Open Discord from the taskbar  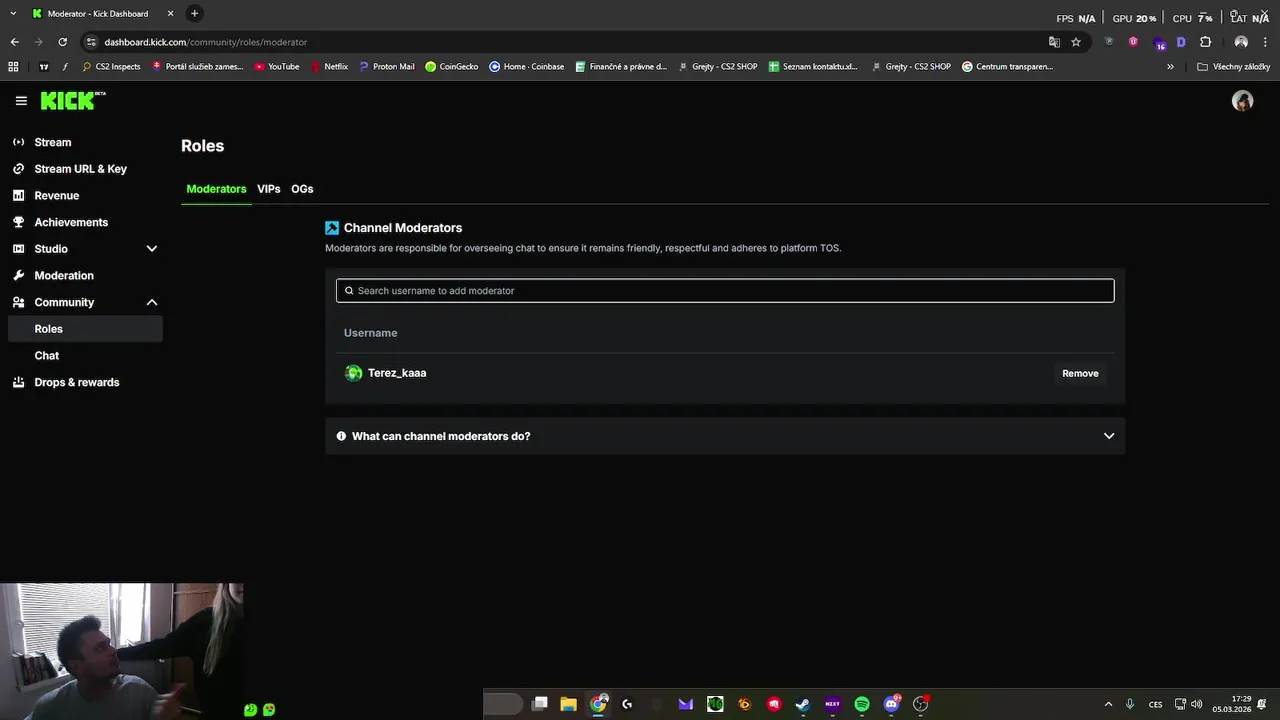892,704
